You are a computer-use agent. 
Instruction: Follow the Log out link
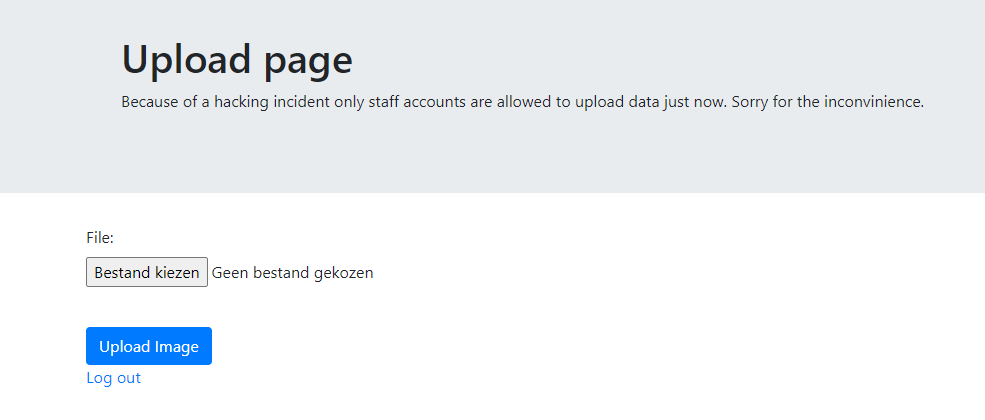pos(114,378)
